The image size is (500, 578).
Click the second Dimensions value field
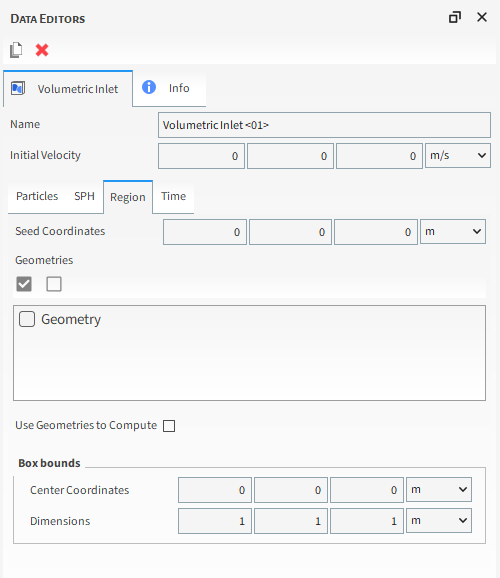coord(291,521)
